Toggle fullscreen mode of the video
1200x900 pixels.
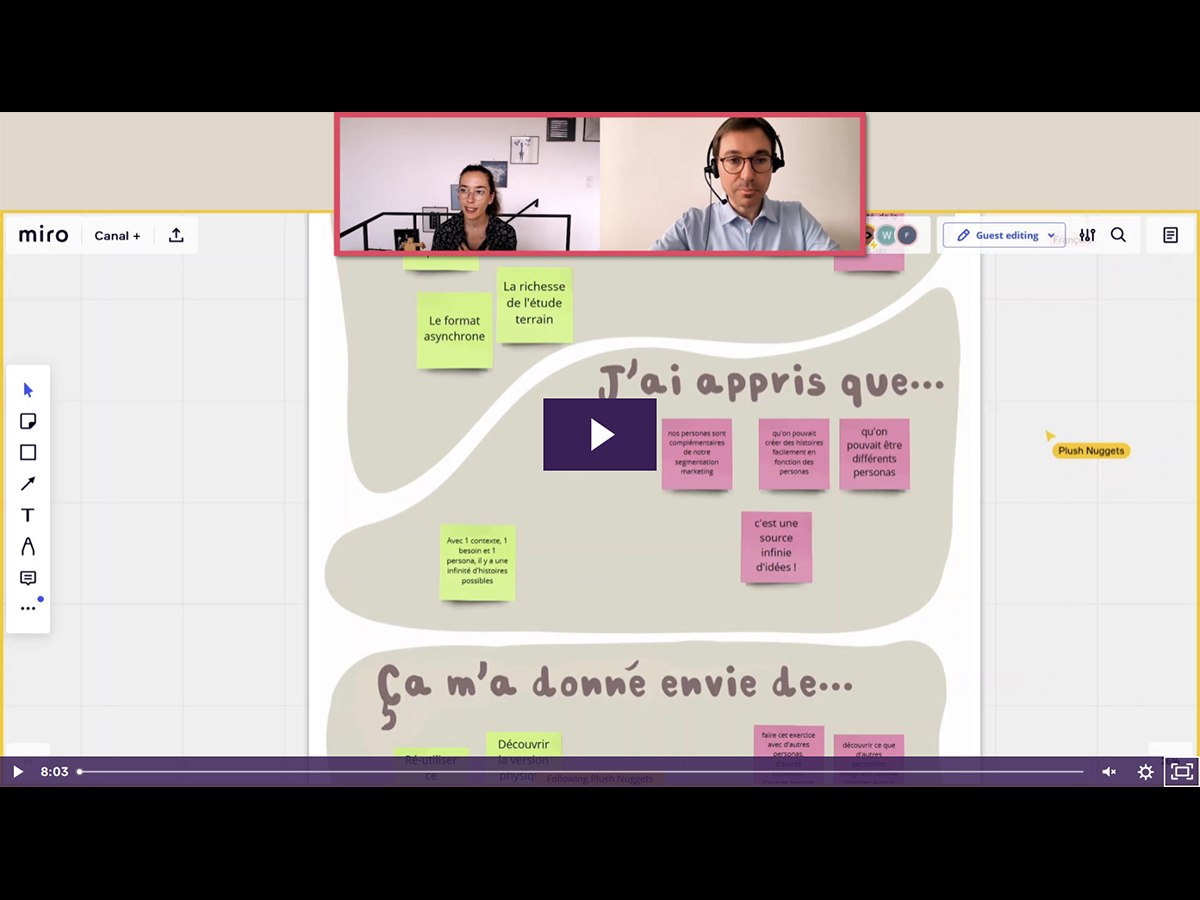[1181, 771]
